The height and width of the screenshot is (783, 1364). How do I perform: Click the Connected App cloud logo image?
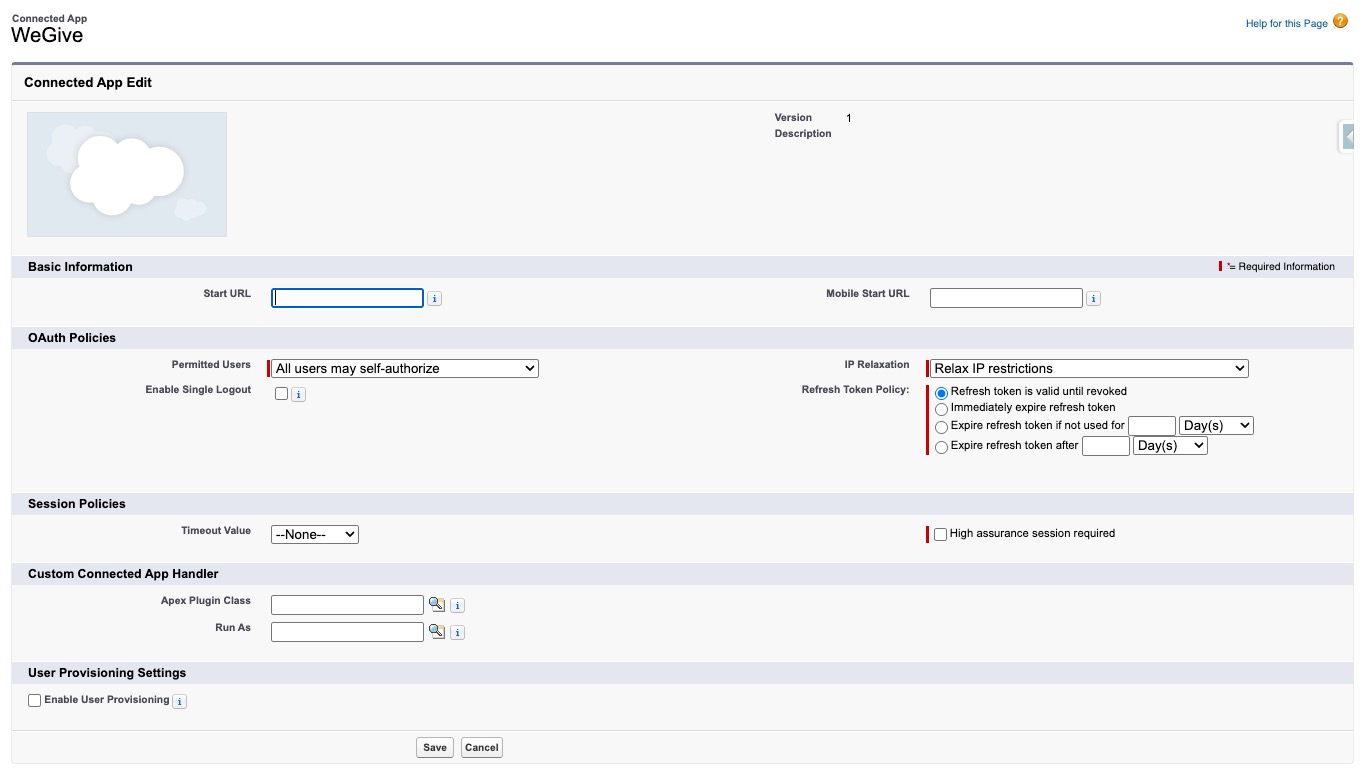[x=127, y=174]
